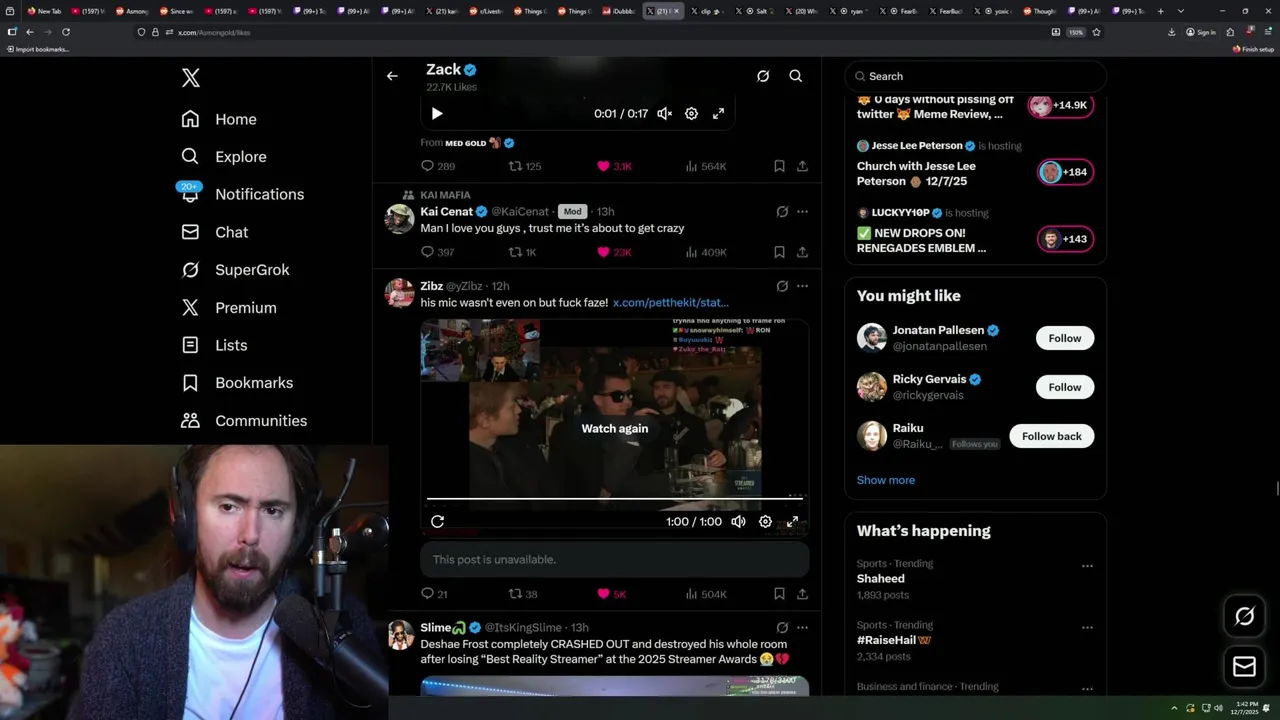Replay Zibz video with replay icon

[437, 522]
